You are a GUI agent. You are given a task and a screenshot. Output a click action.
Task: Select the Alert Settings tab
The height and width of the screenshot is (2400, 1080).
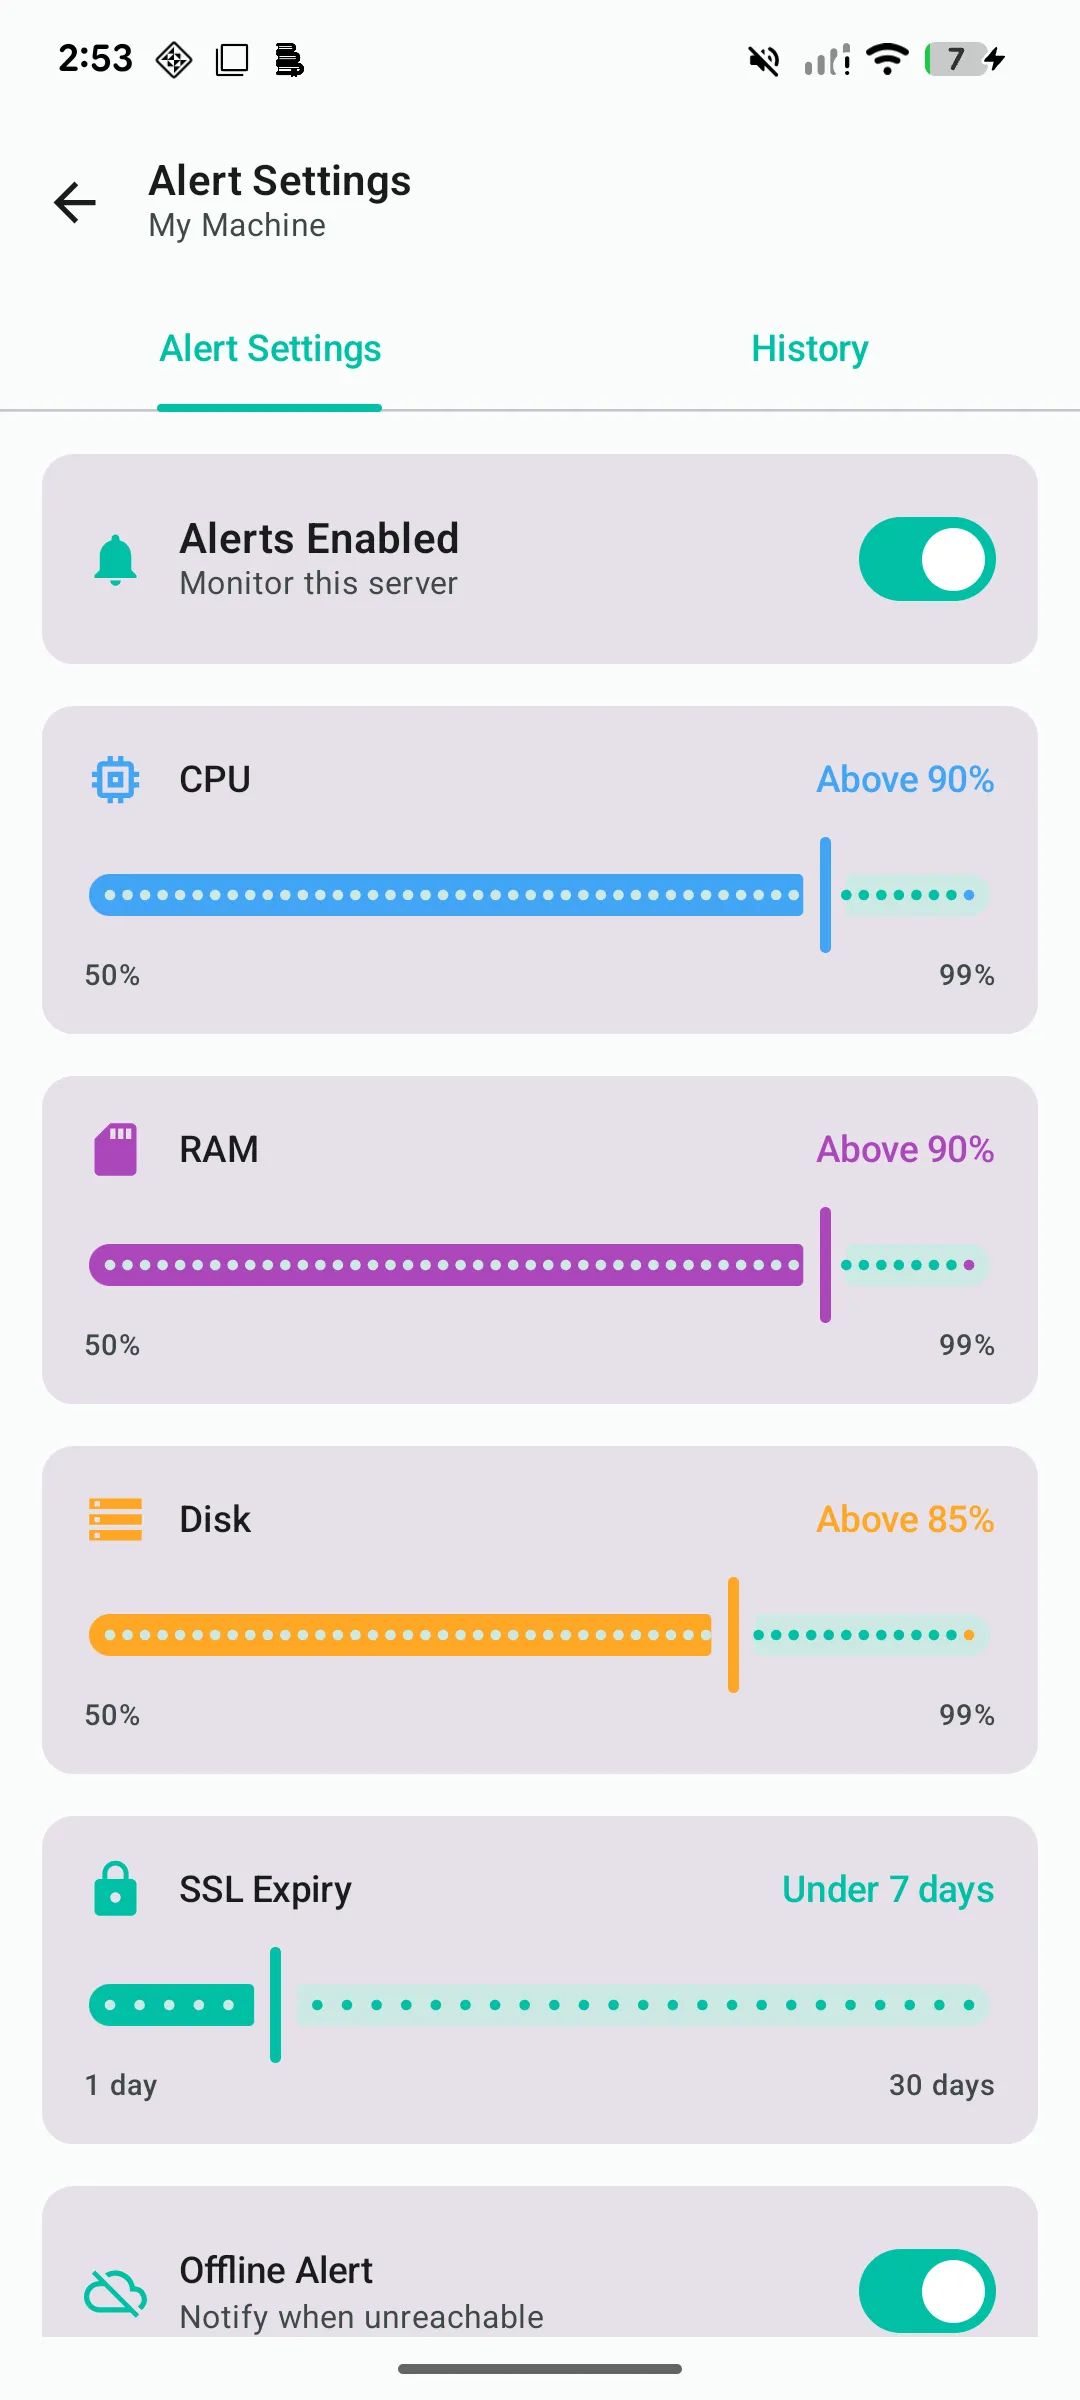269,348
